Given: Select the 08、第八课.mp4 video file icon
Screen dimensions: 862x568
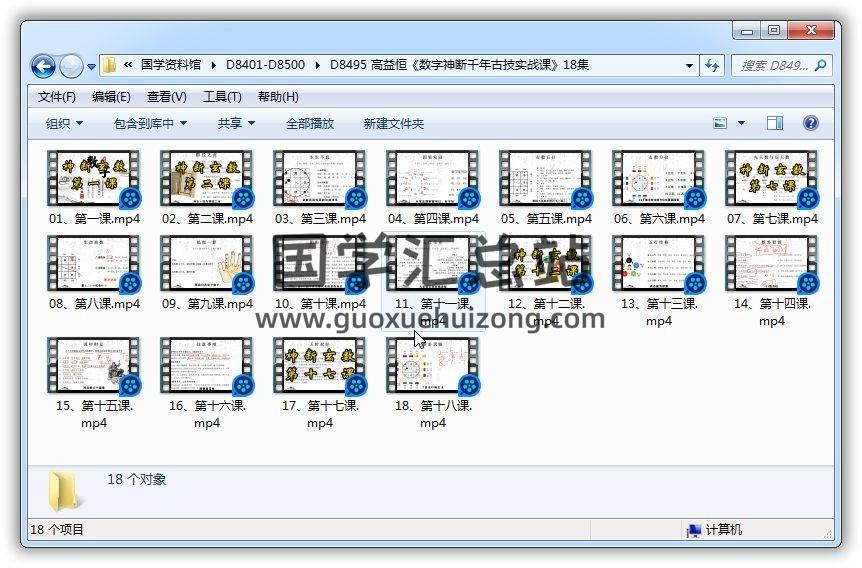Looking at the screenshot, I should tap(94, 263).
